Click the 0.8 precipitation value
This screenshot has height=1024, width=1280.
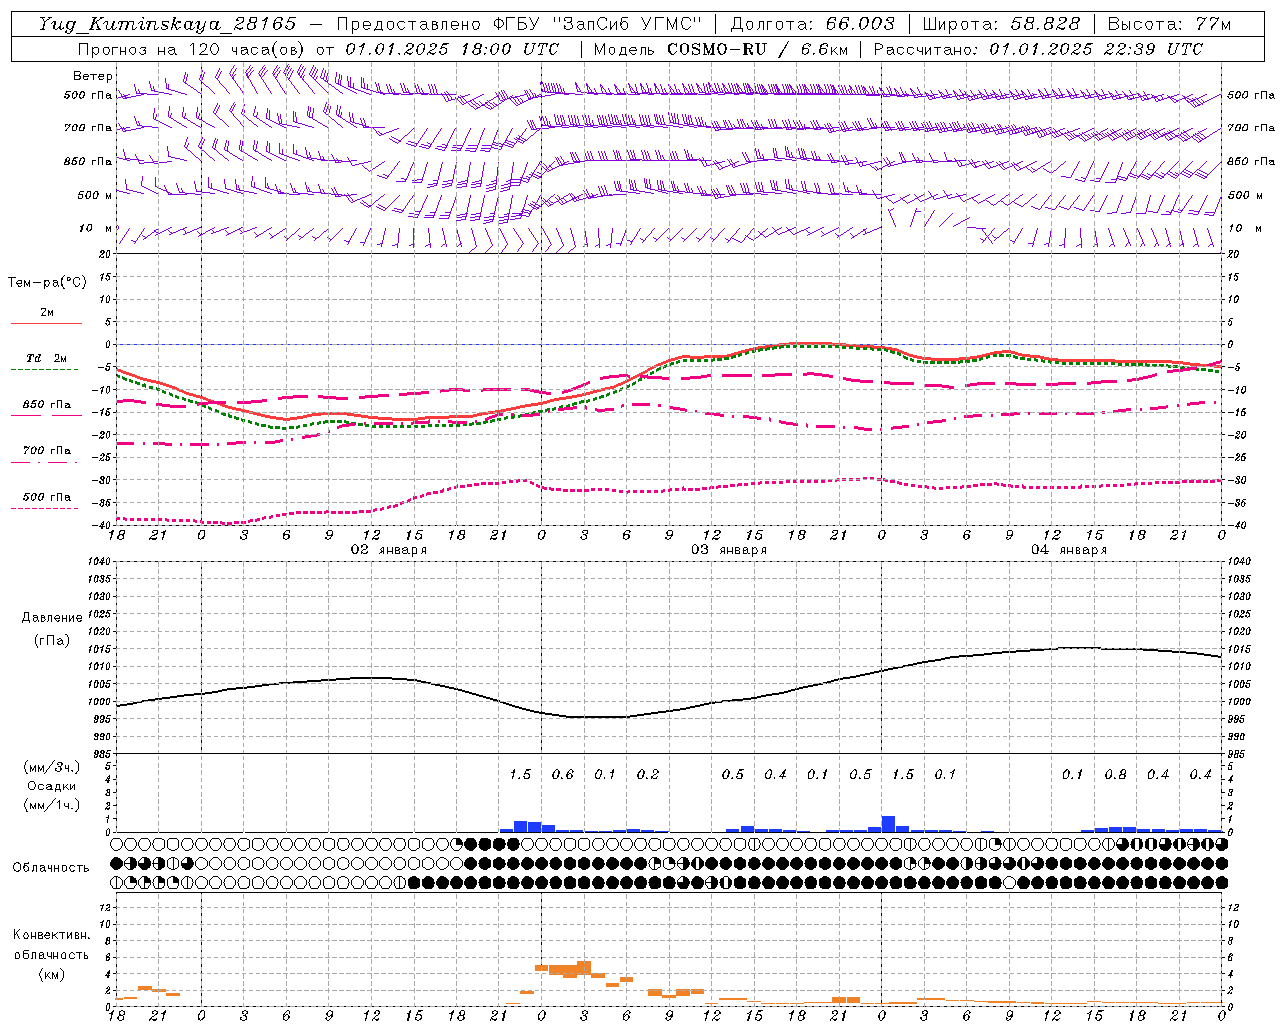click(x=1115, y=774)
